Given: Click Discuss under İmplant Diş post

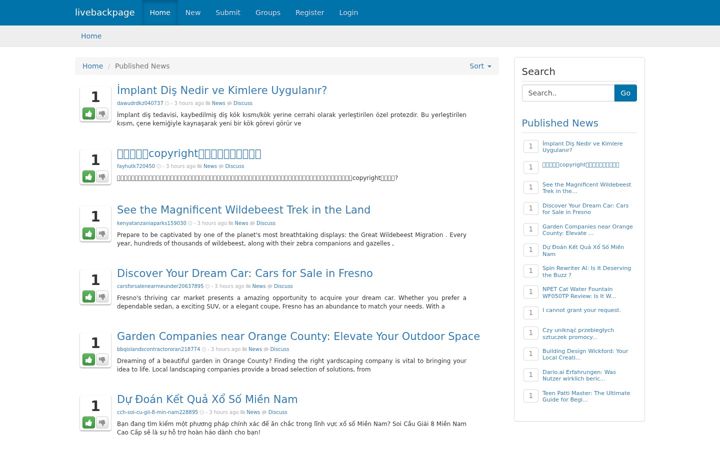Looking at the screenshot, I should coord(243,103).
